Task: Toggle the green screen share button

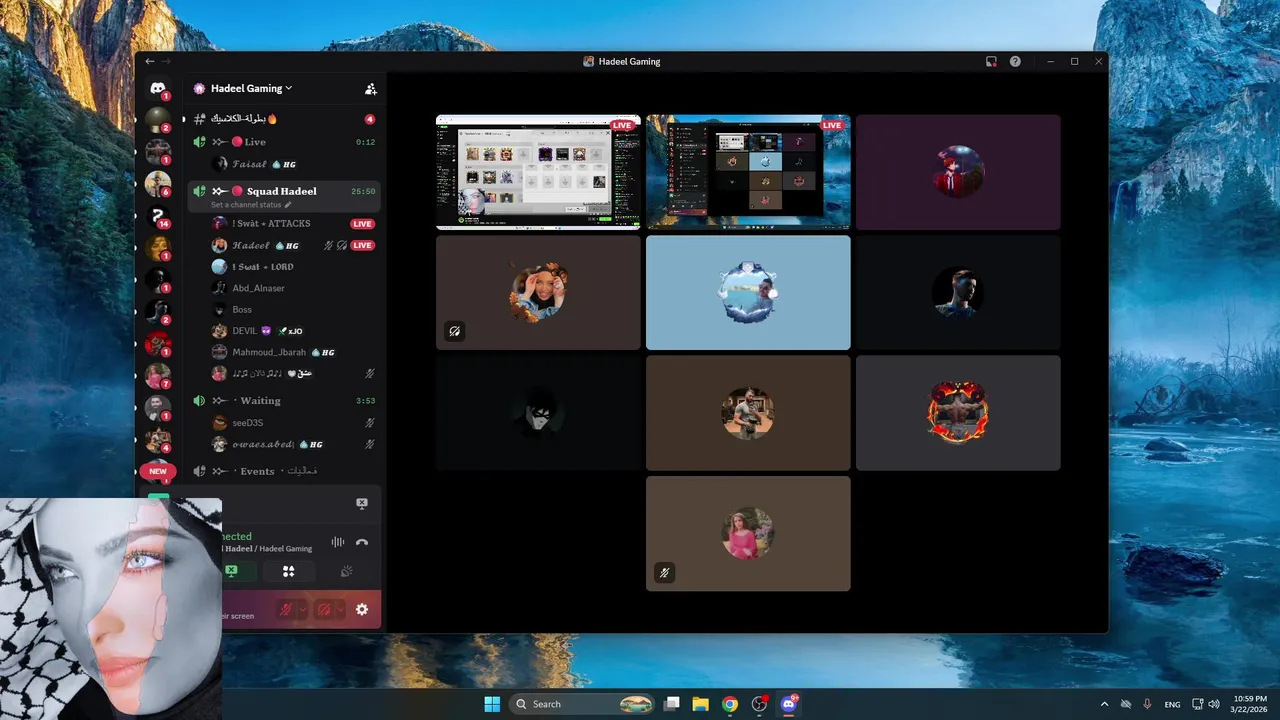Action: click(231, 571)
